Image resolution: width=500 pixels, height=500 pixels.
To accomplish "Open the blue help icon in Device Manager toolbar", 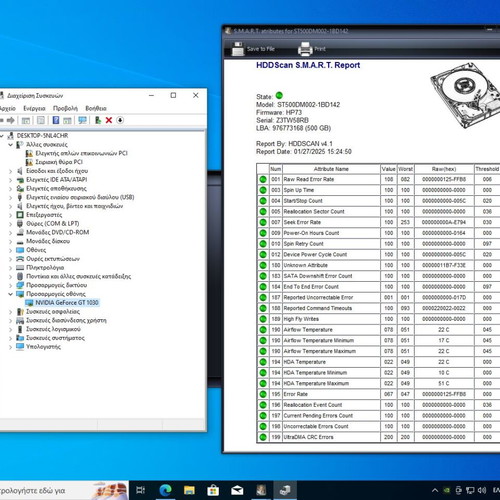I will click(56, 120).
